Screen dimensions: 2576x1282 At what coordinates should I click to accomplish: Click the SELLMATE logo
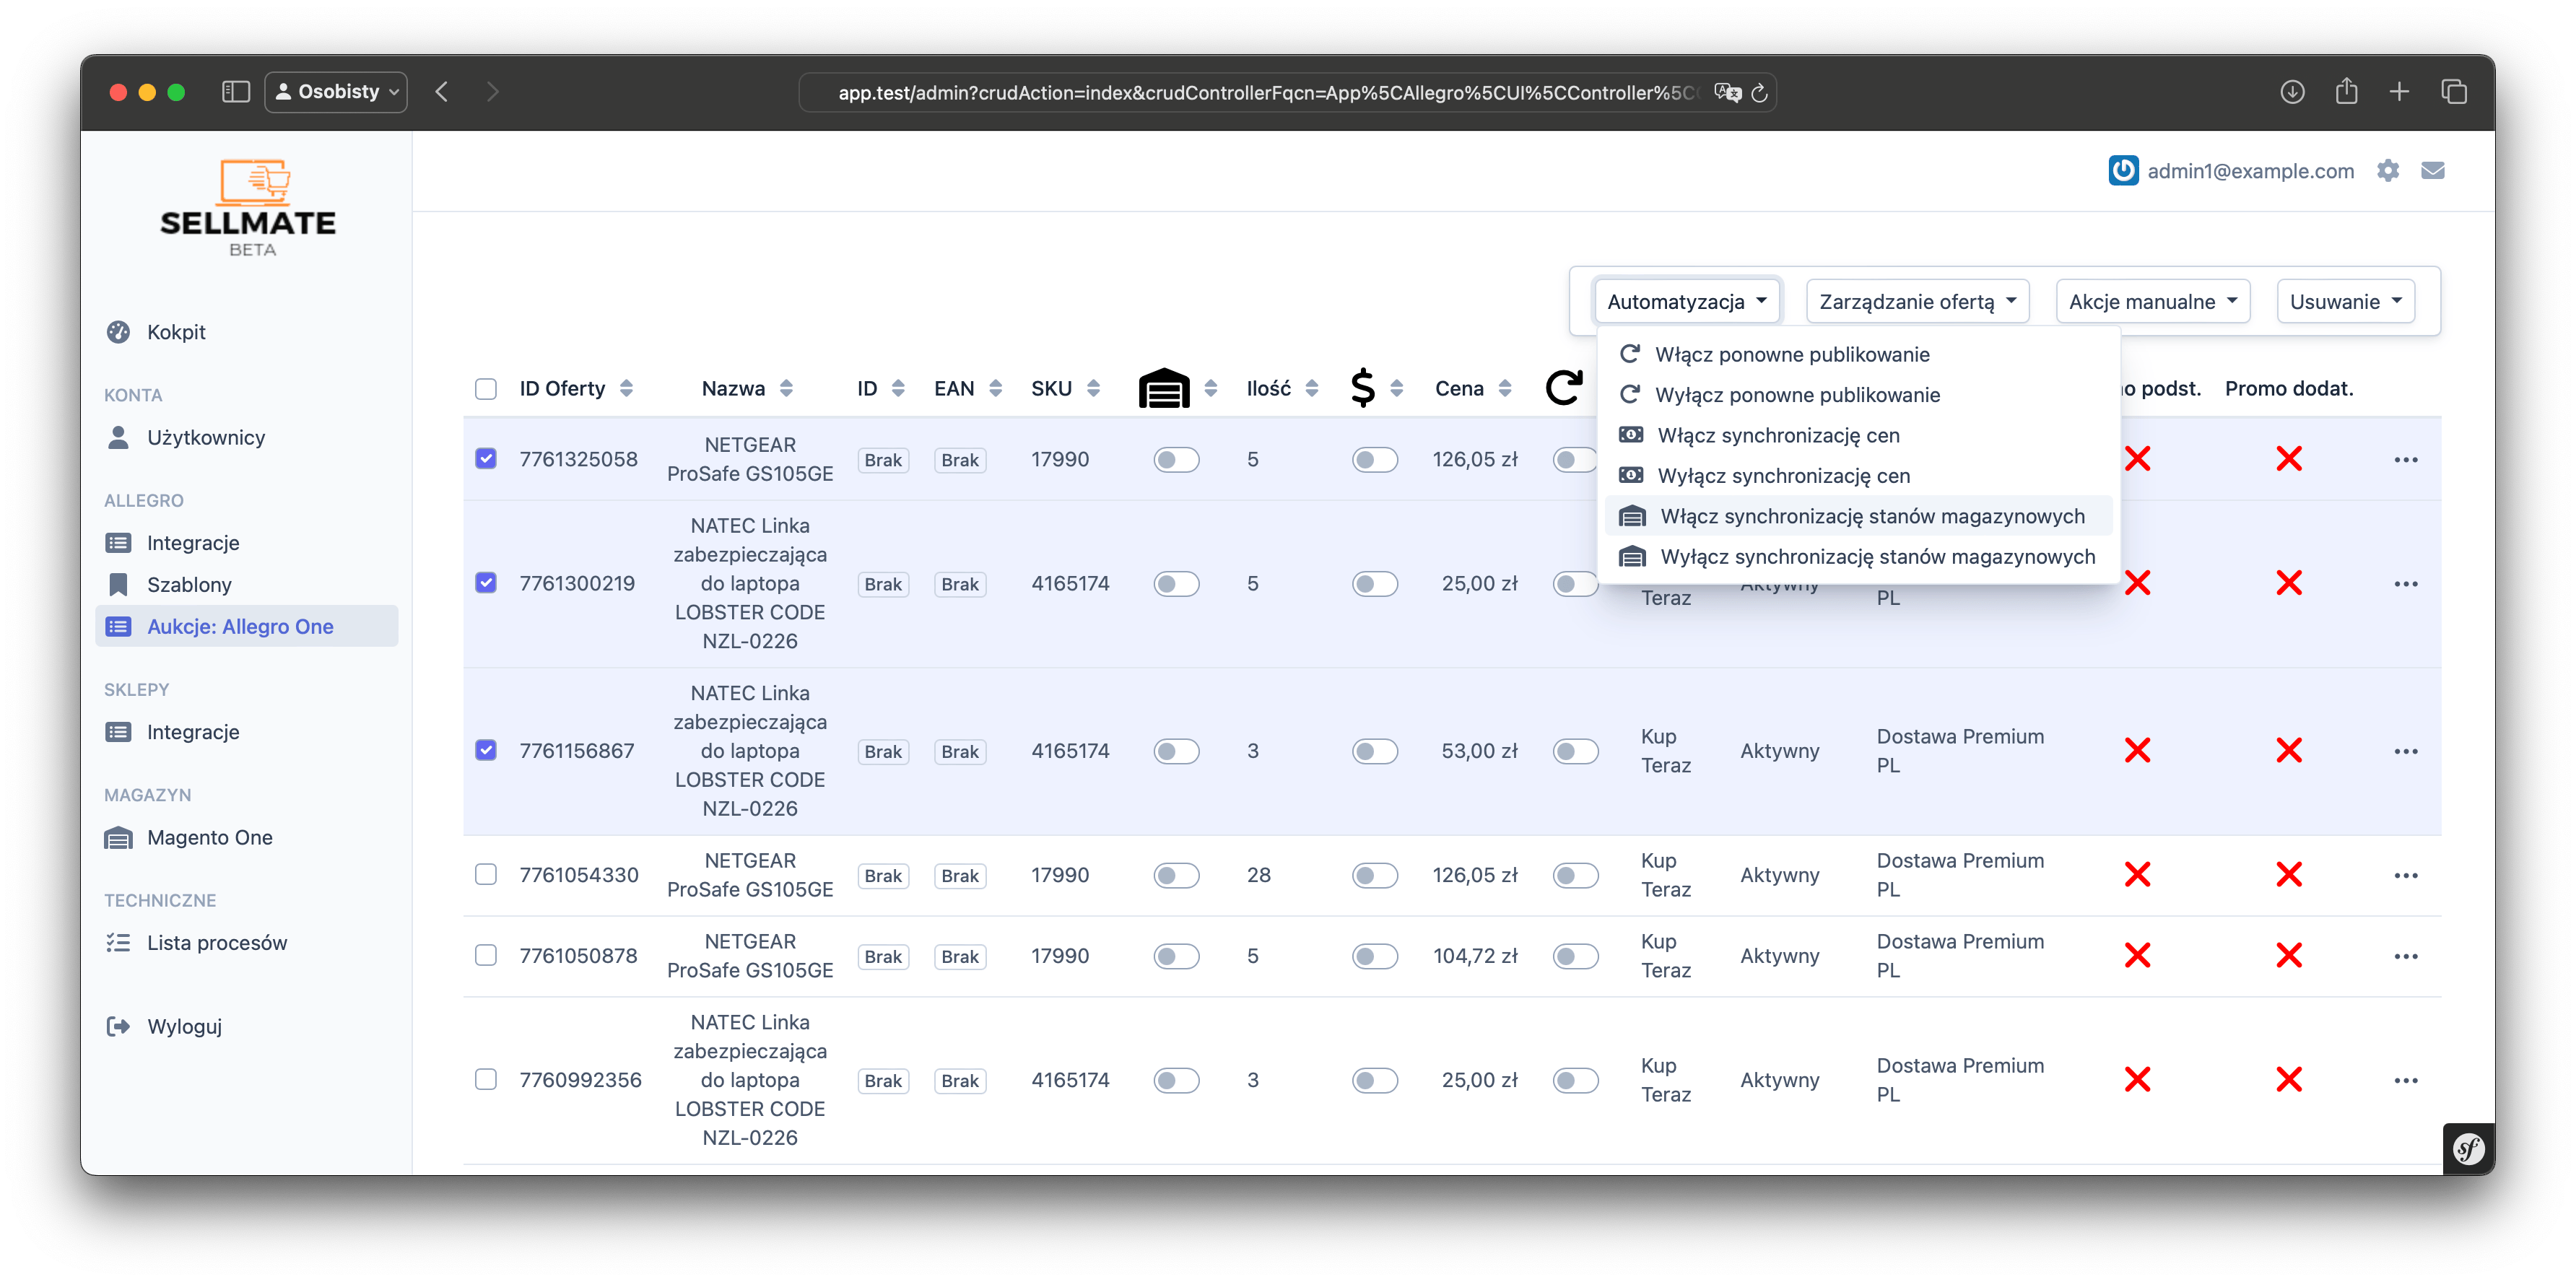[x=249, y=208]
